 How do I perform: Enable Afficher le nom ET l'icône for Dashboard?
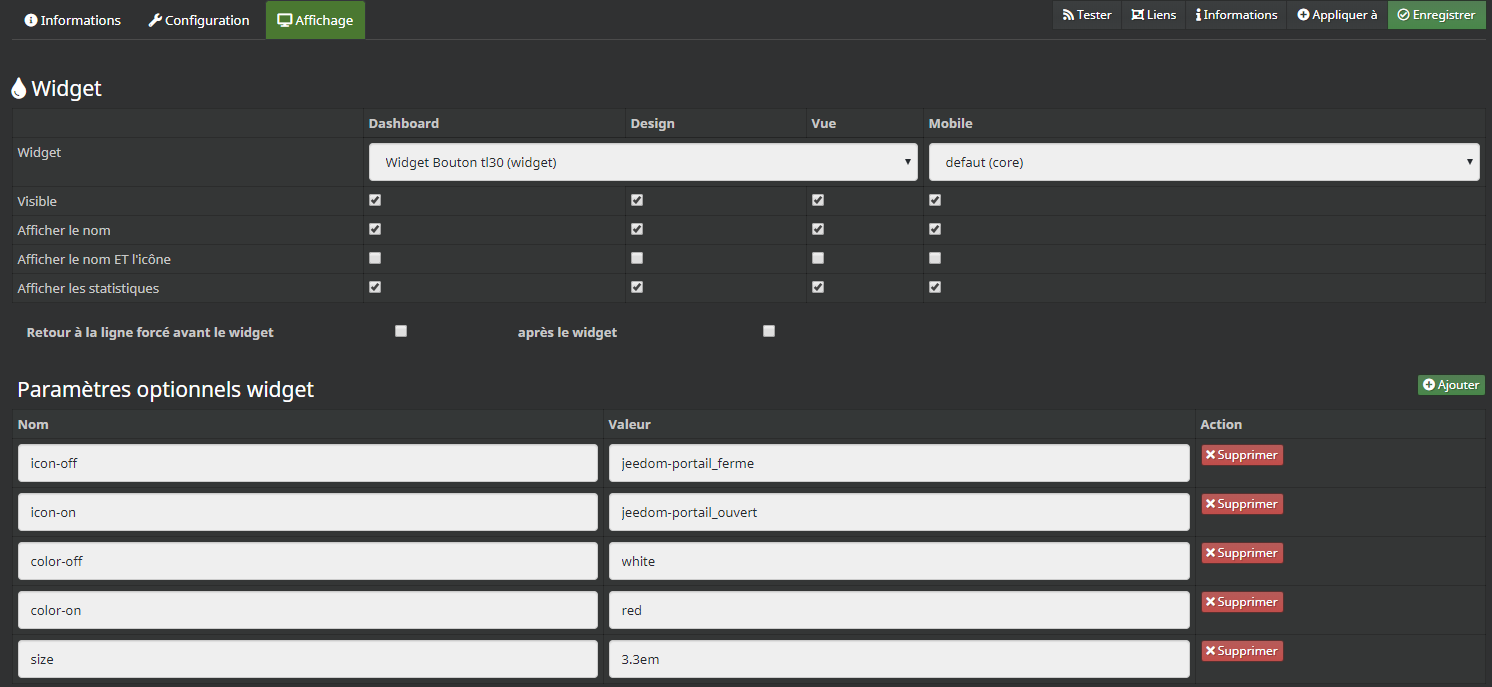click(x=375, y=258)
